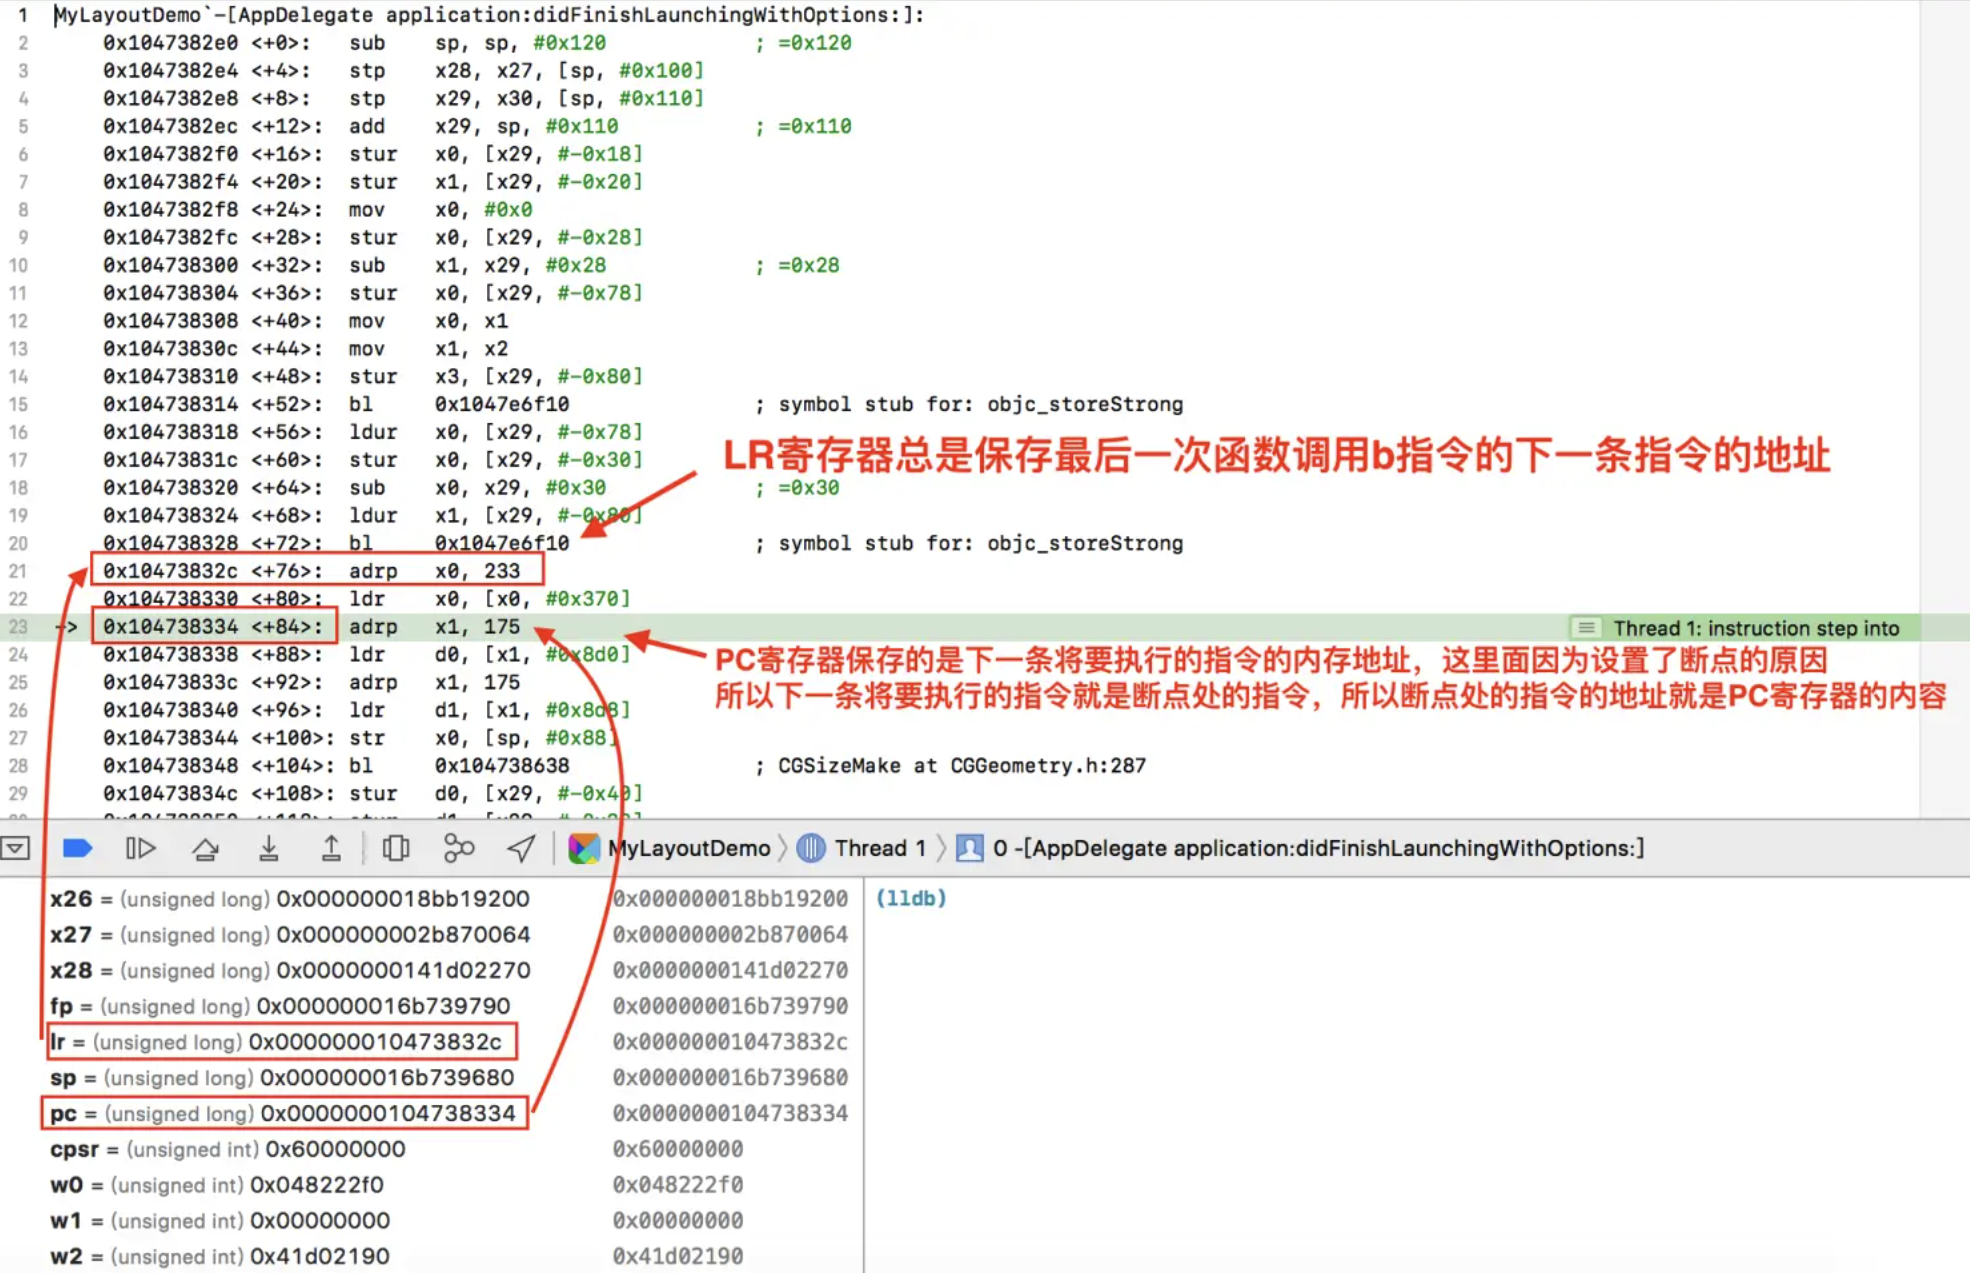Screen dimensions: 1970x1284
Task: Click the continue program execution icon
Action: coord(140,849)
